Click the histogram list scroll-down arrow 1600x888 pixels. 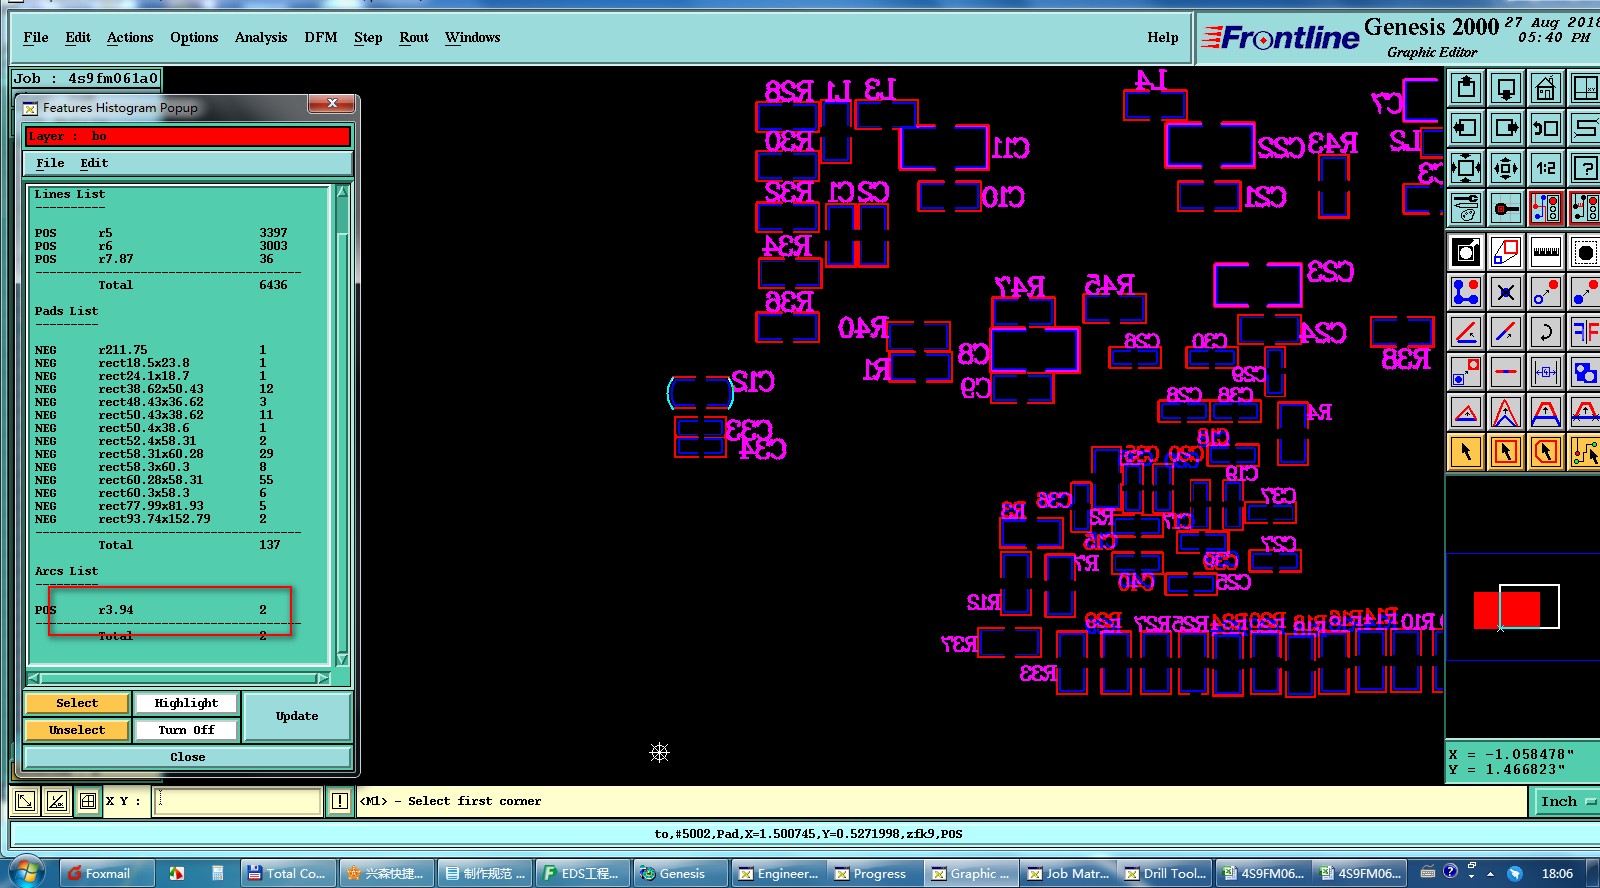tap(343, 659)
